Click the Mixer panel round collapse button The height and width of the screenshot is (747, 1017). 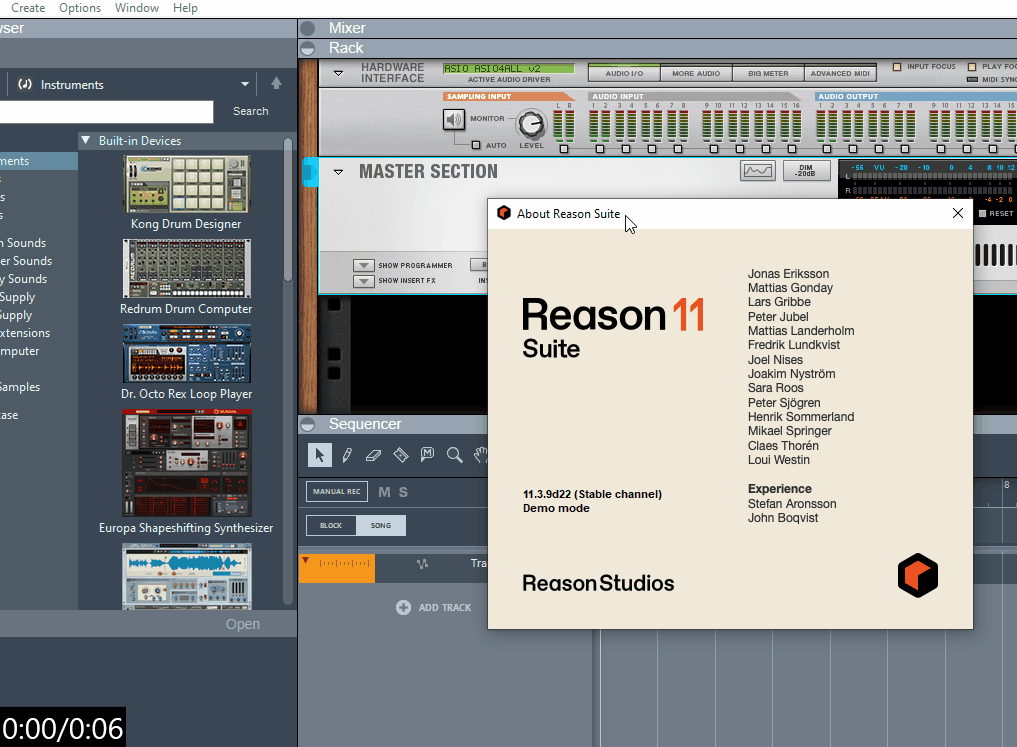click(x=308, y=28)
